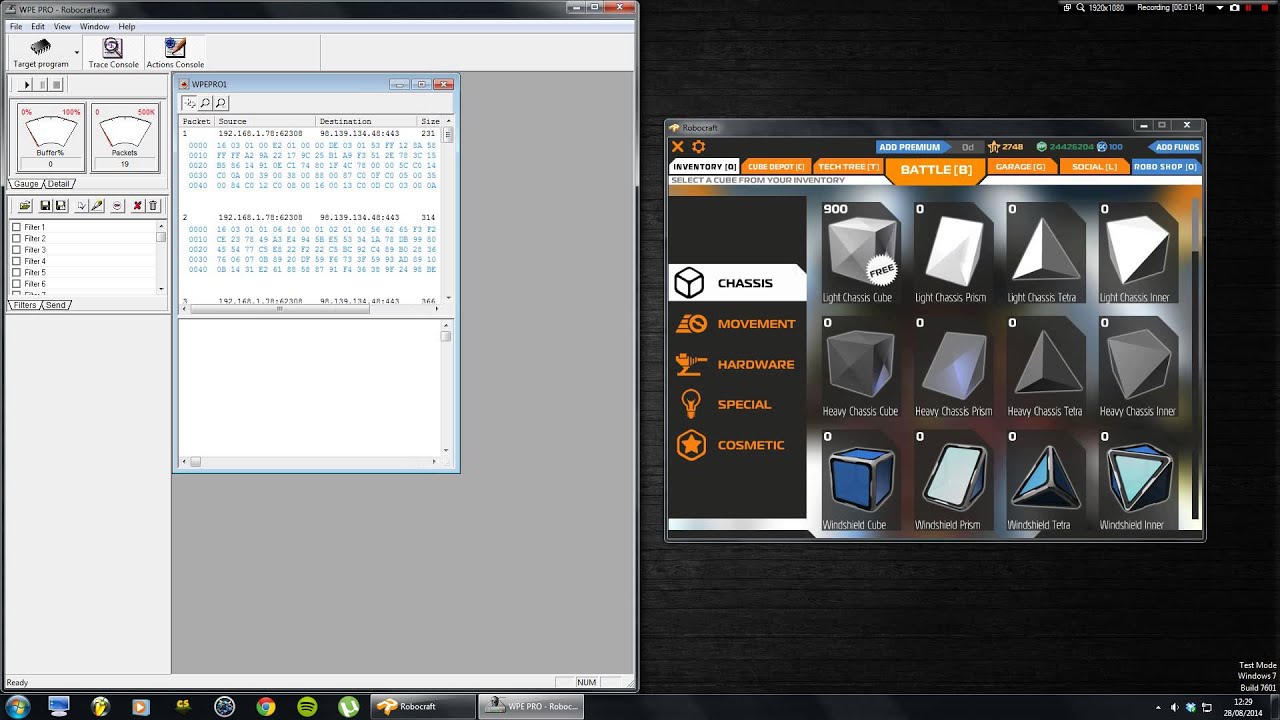Select packet 1 row with size 231
The height and width of the screenshot is (720, 1280).
[x=308, y=133]
